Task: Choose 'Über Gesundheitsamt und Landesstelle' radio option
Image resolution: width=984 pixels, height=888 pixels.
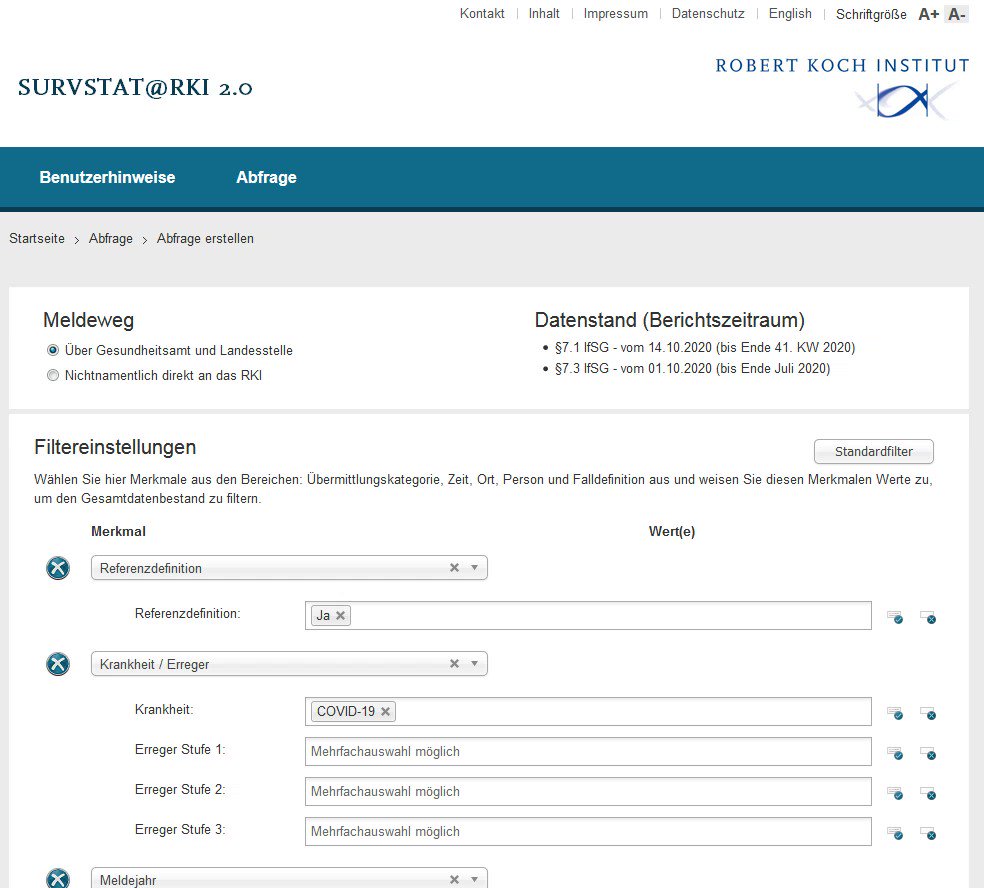Action: [53, 350]
